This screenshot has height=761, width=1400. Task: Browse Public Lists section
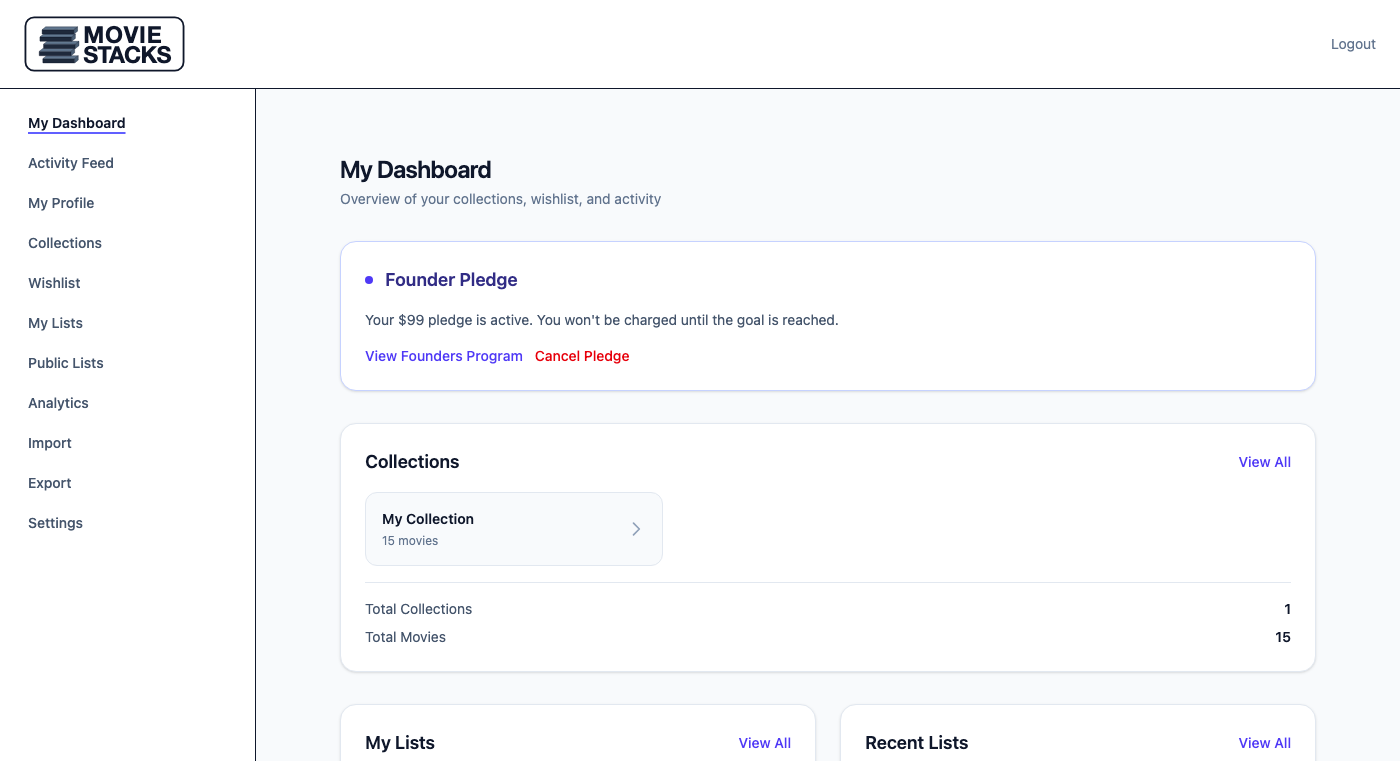(x=66, y=363)
